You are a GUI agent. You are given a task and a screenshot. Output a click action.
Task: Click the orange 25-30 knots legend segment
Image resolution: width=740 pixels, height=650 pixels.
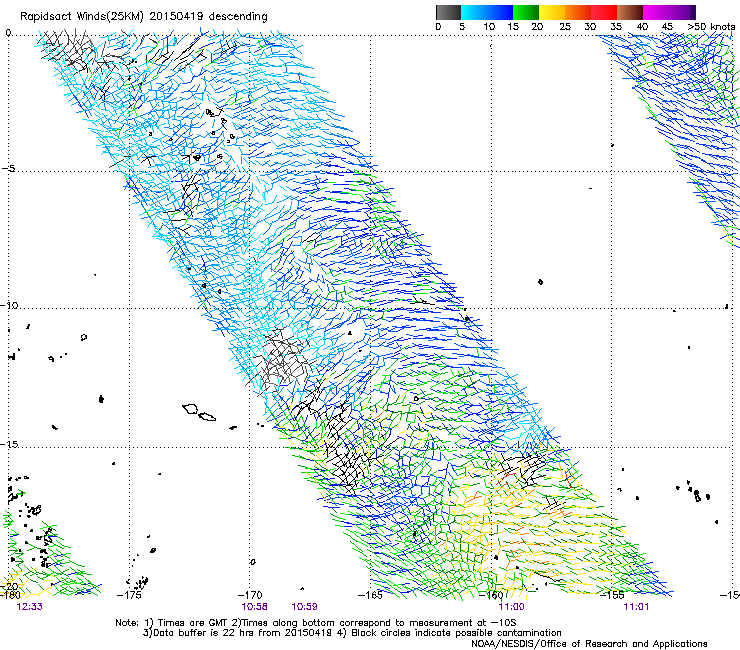tap(578, 12)
